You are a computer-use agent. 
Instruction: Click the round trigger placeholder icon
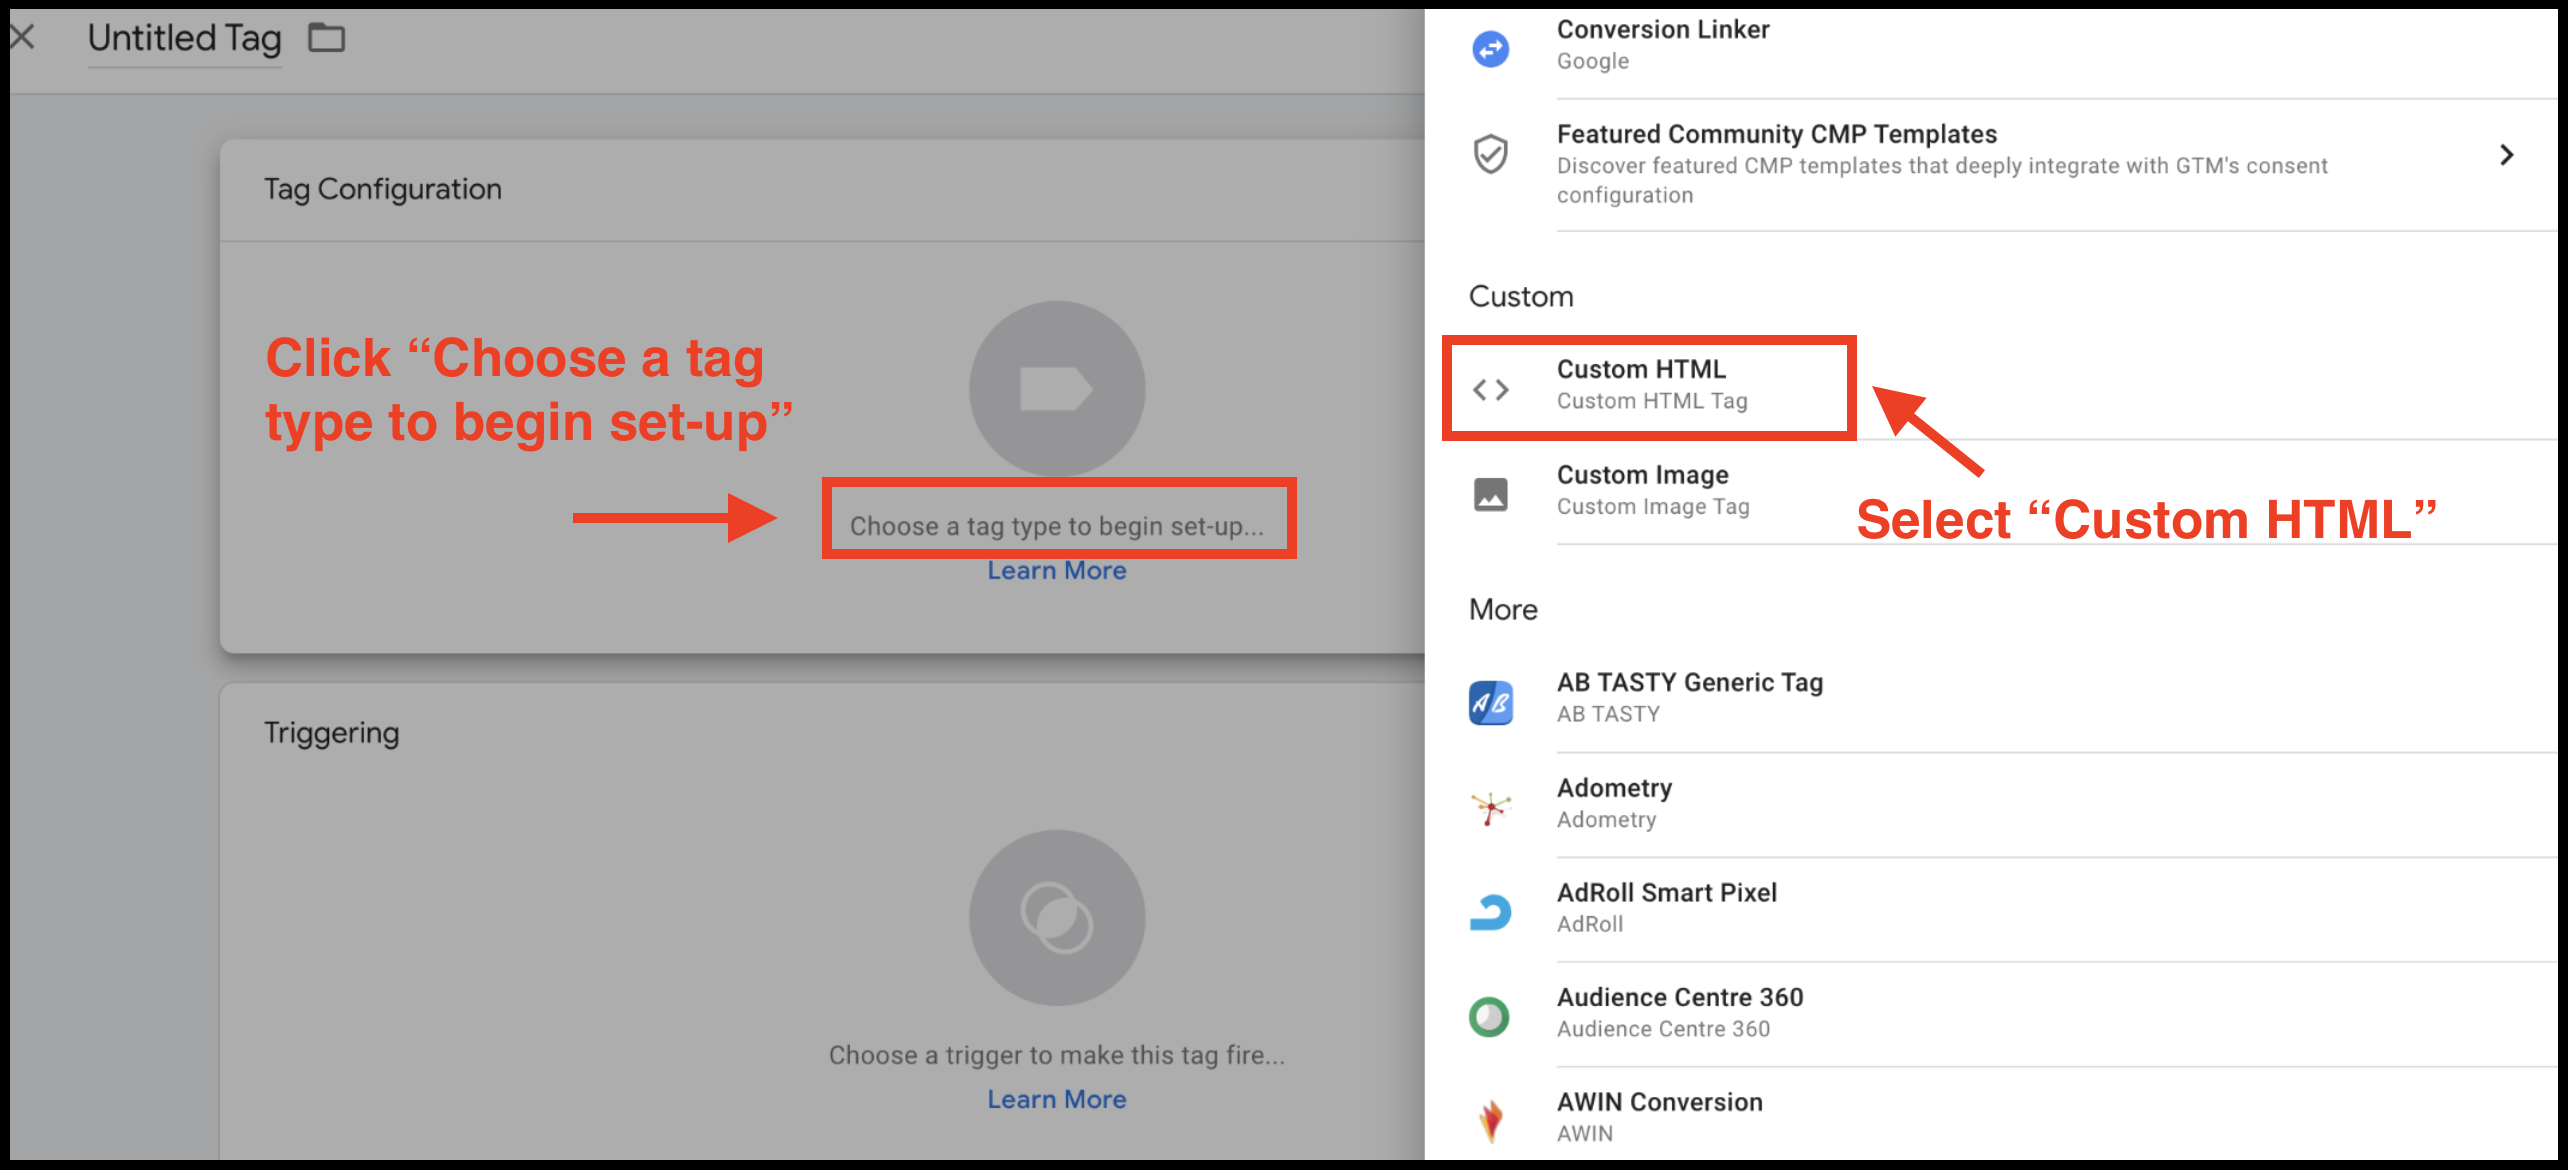pyautogui.click(x=1056, y=917)
